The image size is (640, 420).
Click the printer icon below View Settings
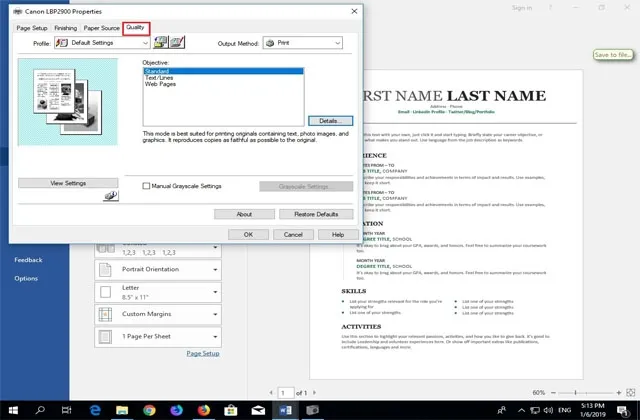[111, 200]
